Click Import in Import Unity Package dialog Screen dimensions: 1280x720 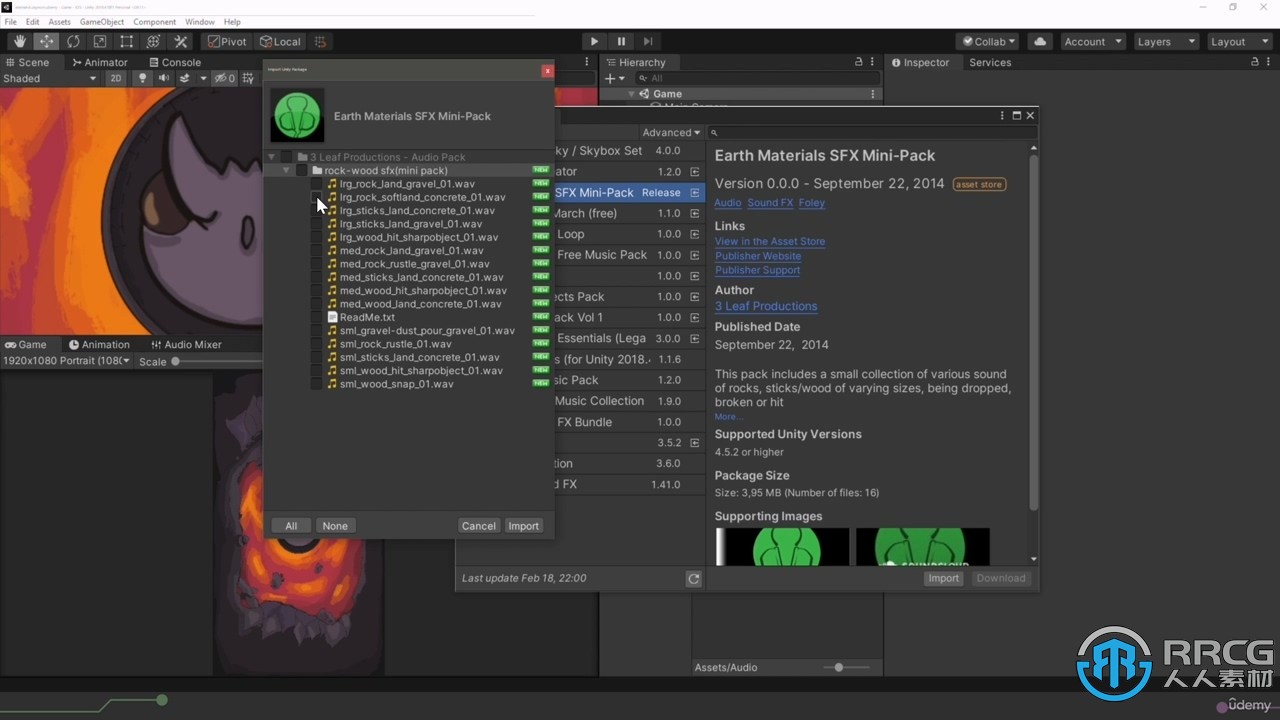click(523, 526)
